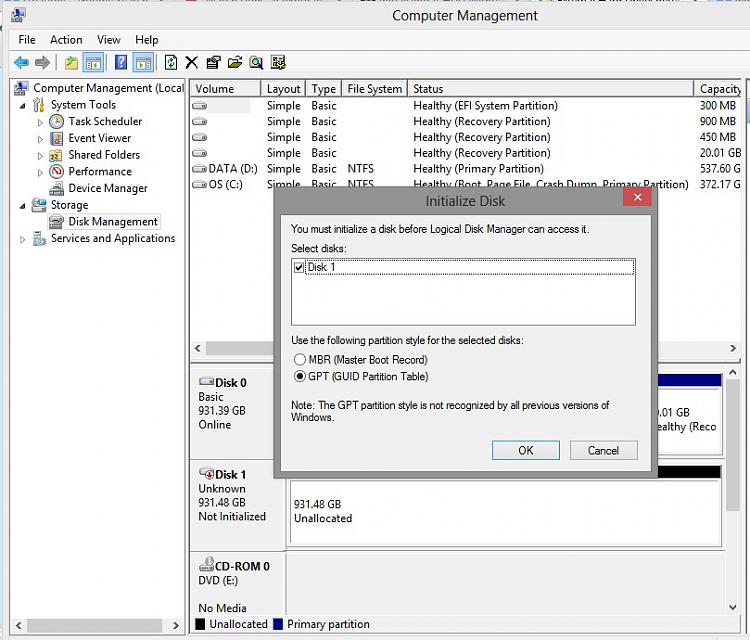
Task: Click the Capacity column header
Action: point(719,89)
